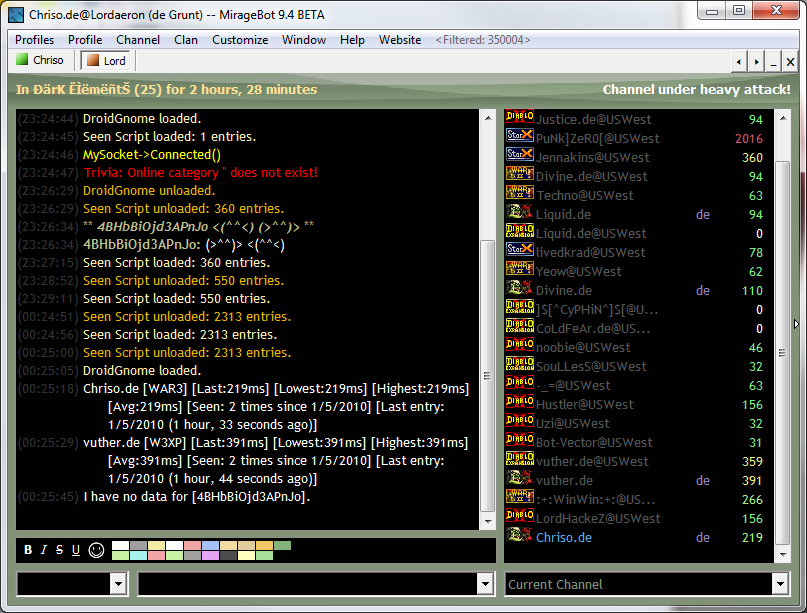The image size is (807, 613).
Task: Click the StarCraft icon beside livedkrad@USWest
Action: (520, 250)
